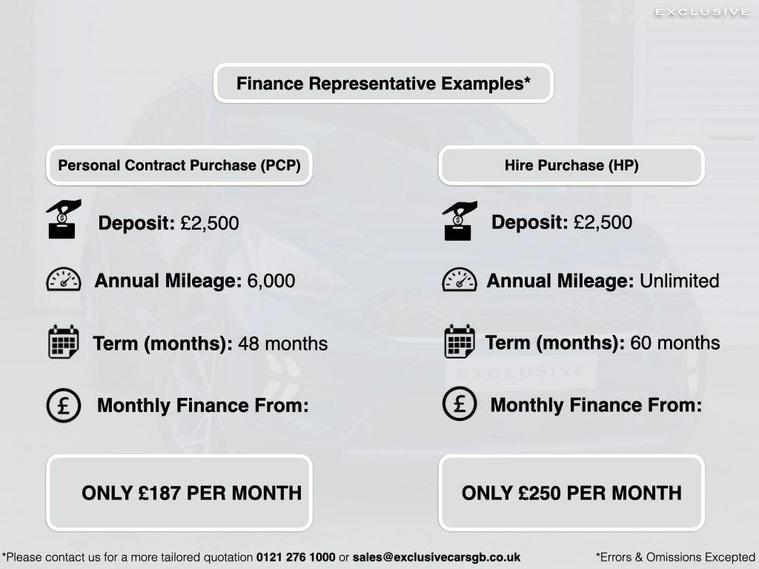The image size is (759, 569).
Task: Click the Errors & Omissions Excepted note
Action: point(675,557)
